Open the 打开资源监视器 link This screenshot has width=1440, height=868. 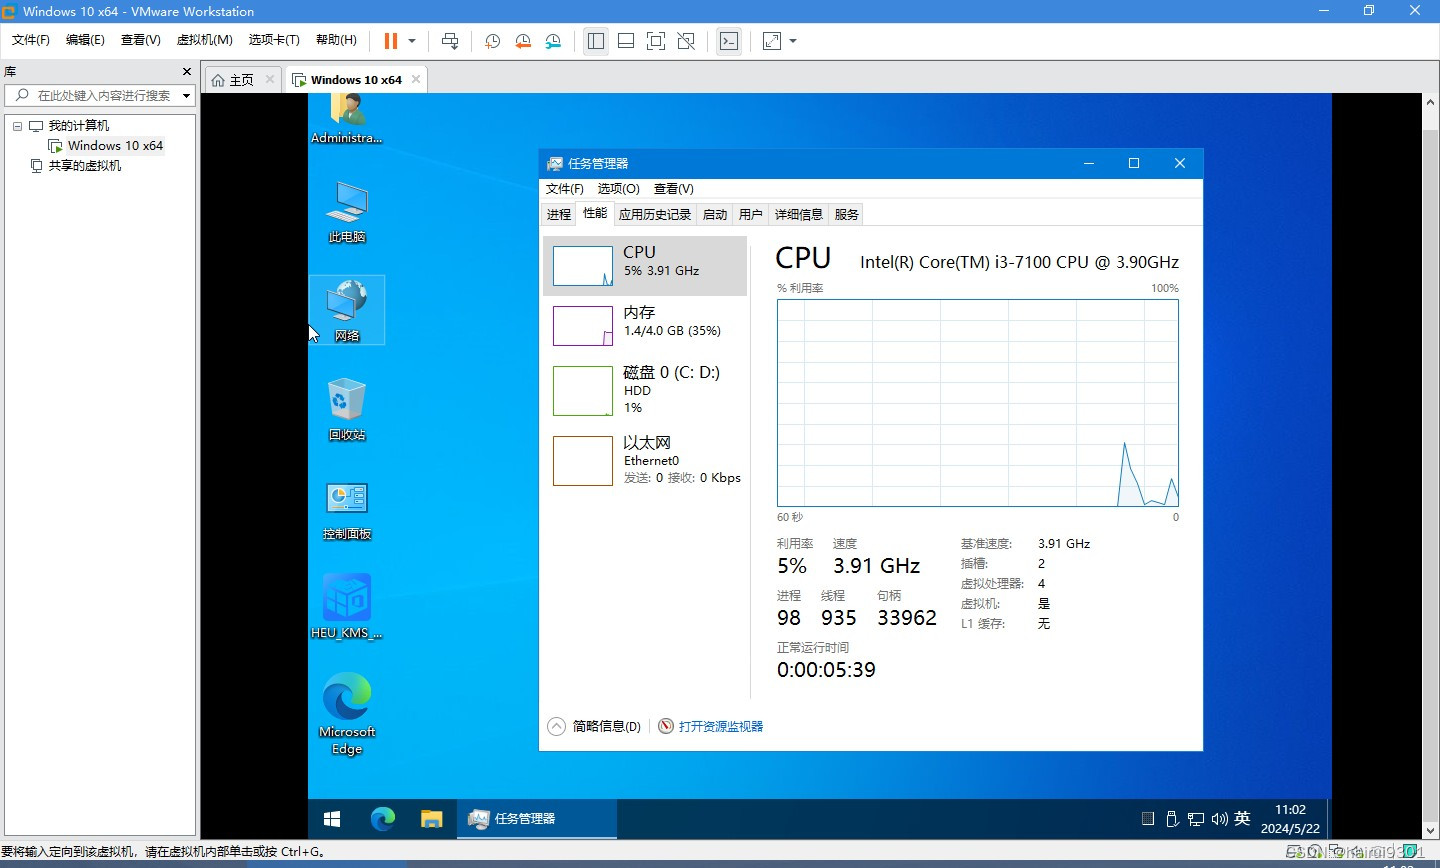(711, 727)
